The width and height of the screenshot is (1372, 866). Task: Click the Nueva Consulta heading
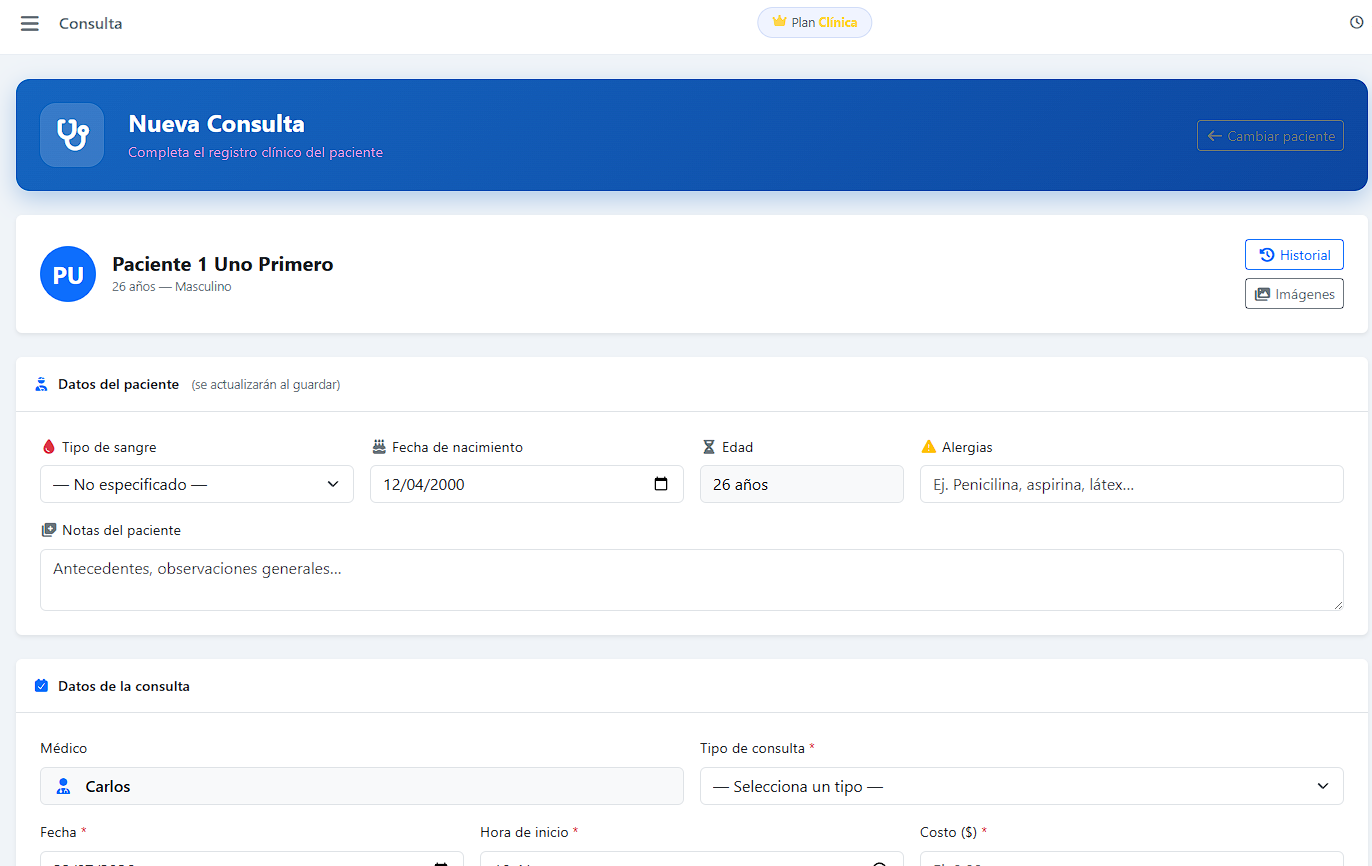tap(217, 124)
